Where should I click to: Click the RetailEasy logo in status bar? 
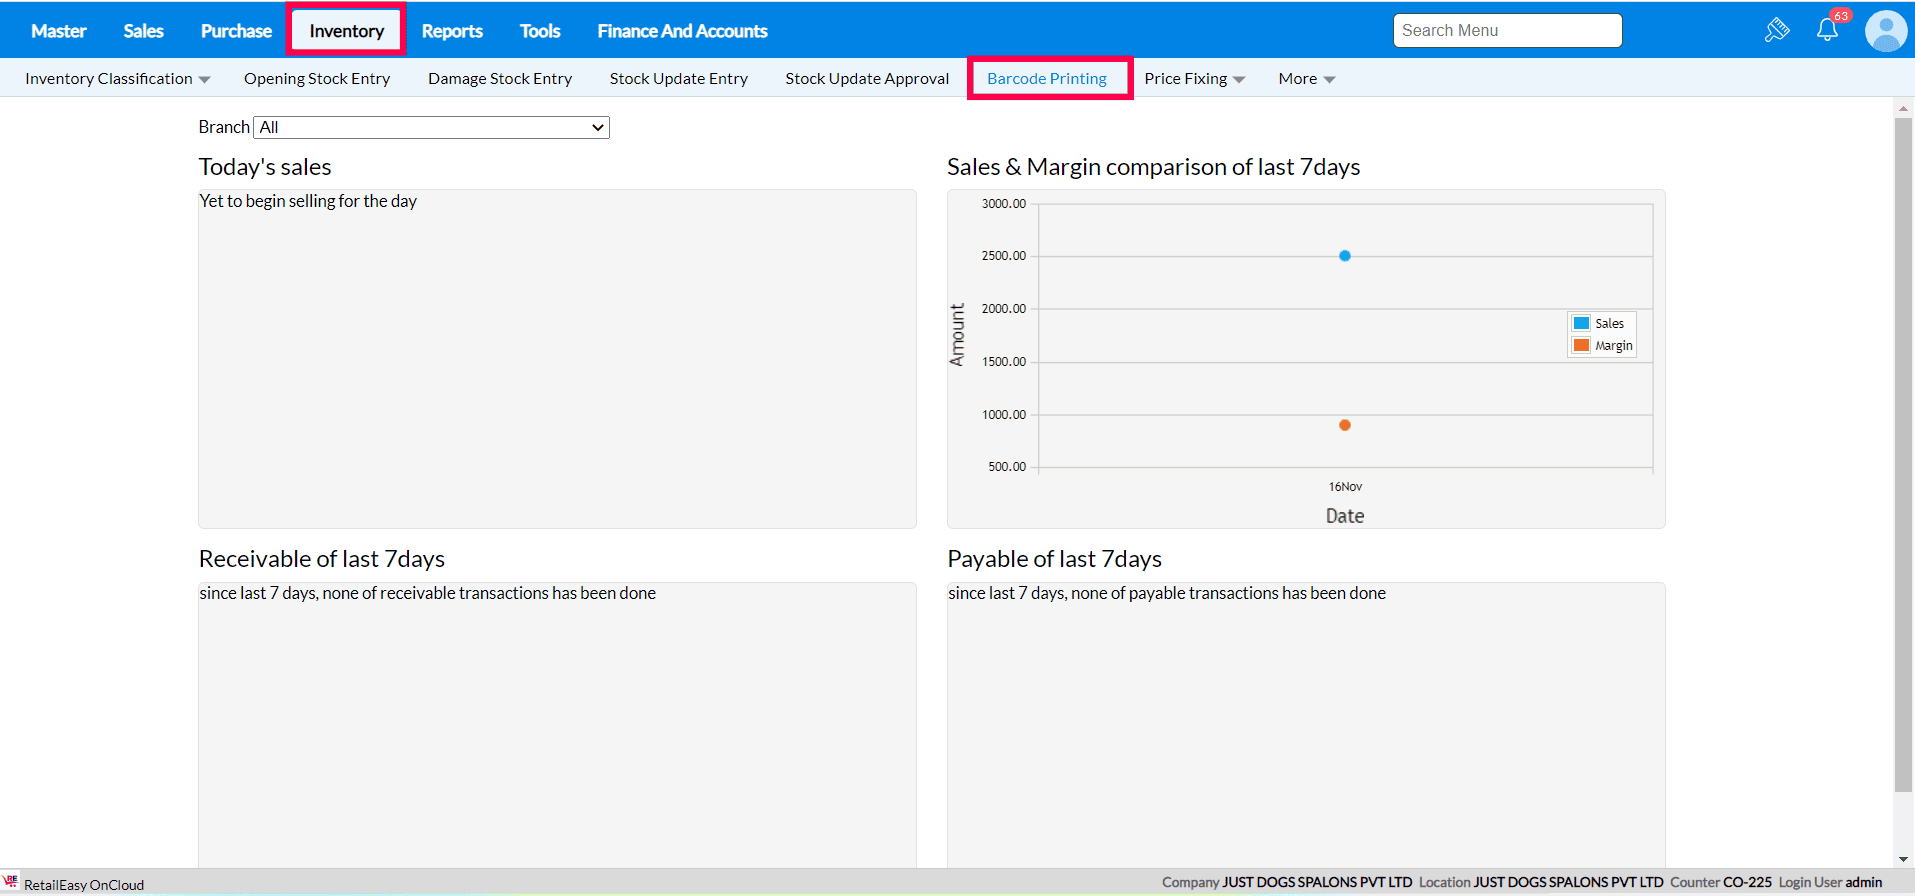[x=11, y=882]
